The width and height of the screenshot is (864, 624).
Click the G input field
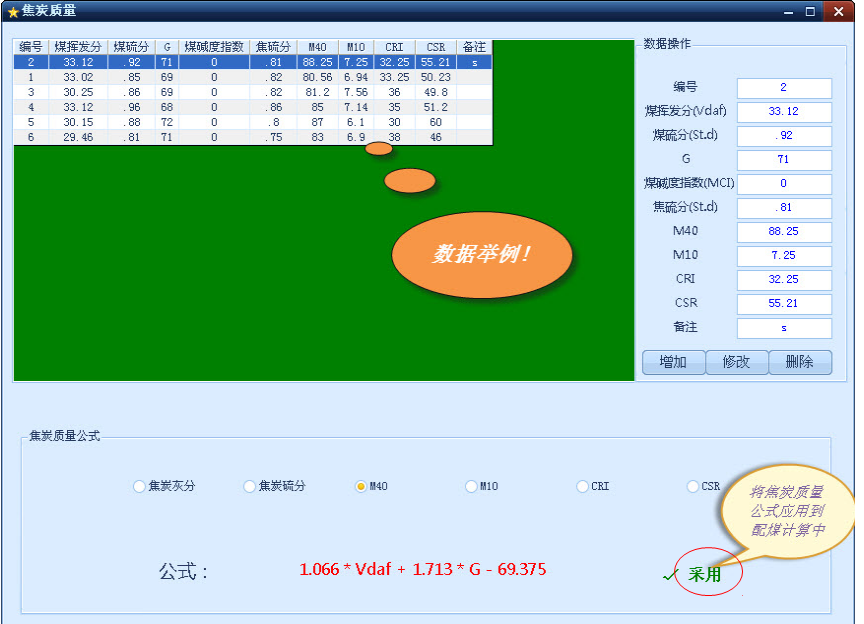click(x=784, y=160)
